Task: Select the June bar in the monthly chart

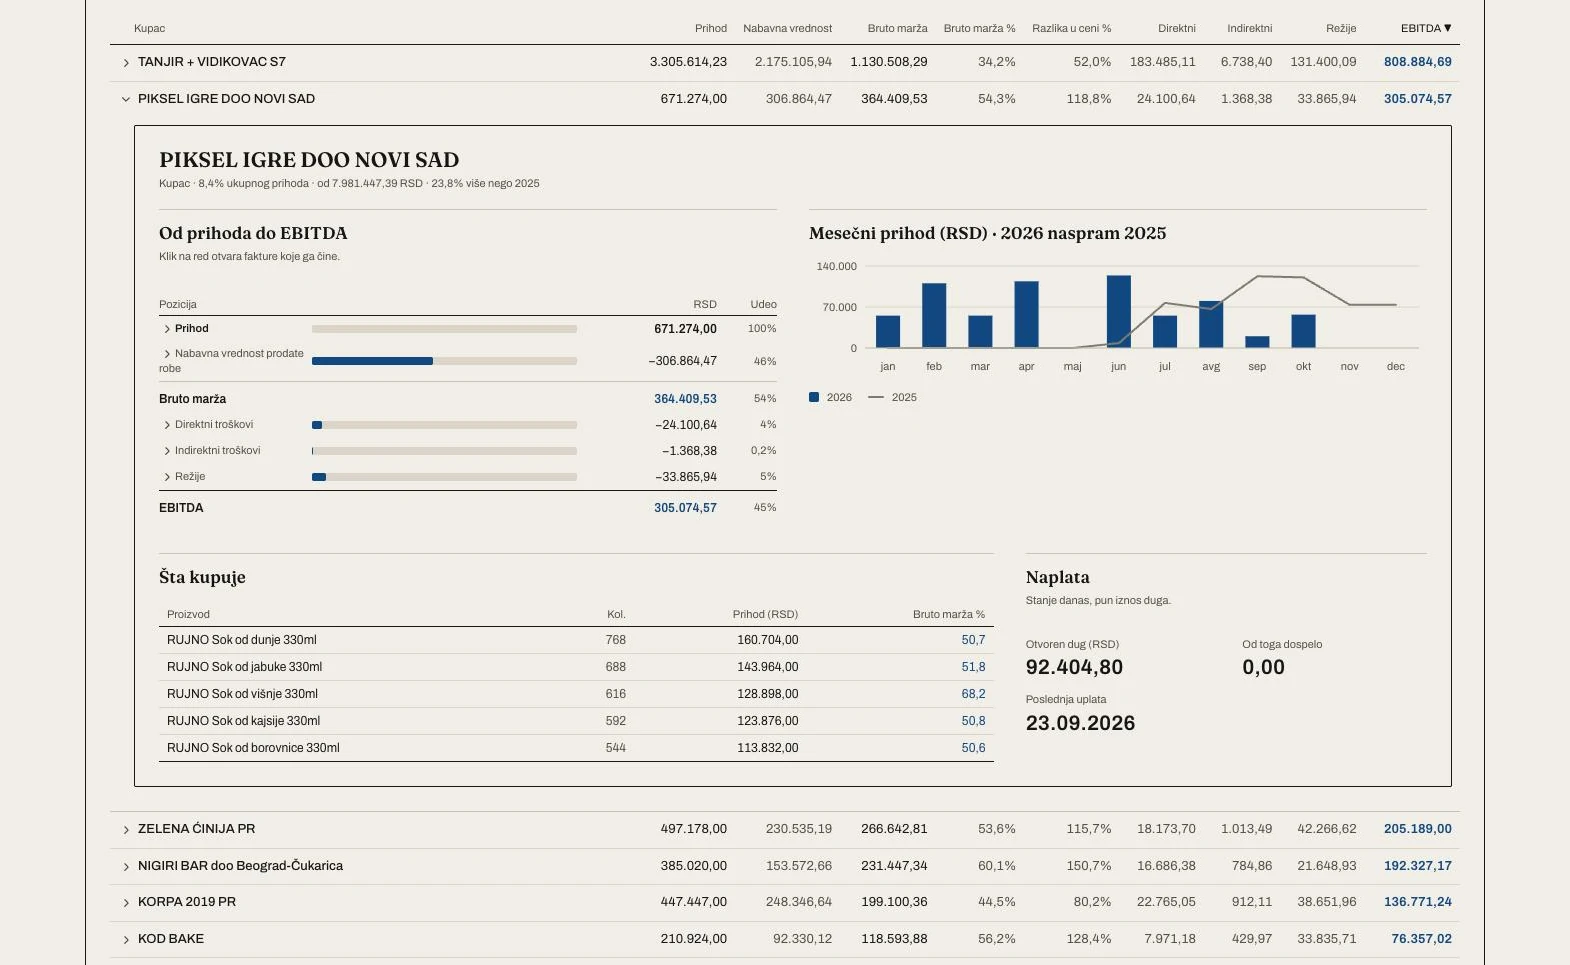Action: click(1119, 311)
